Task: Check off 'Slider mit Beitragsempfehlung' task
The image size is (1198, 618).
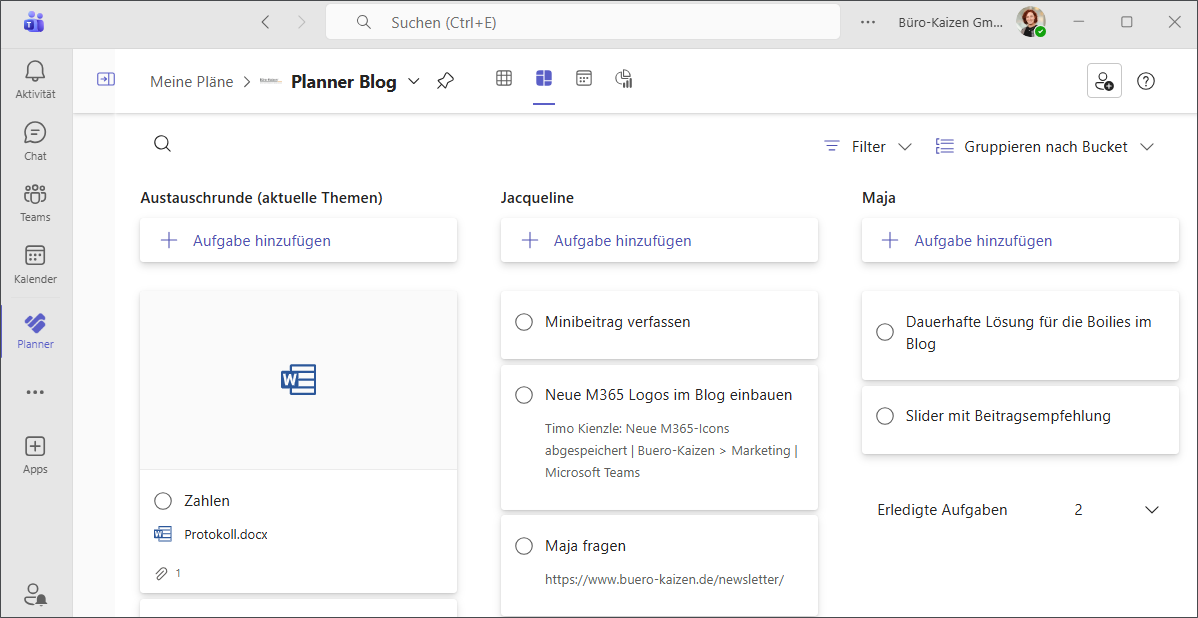Action: tap(885, 416)
